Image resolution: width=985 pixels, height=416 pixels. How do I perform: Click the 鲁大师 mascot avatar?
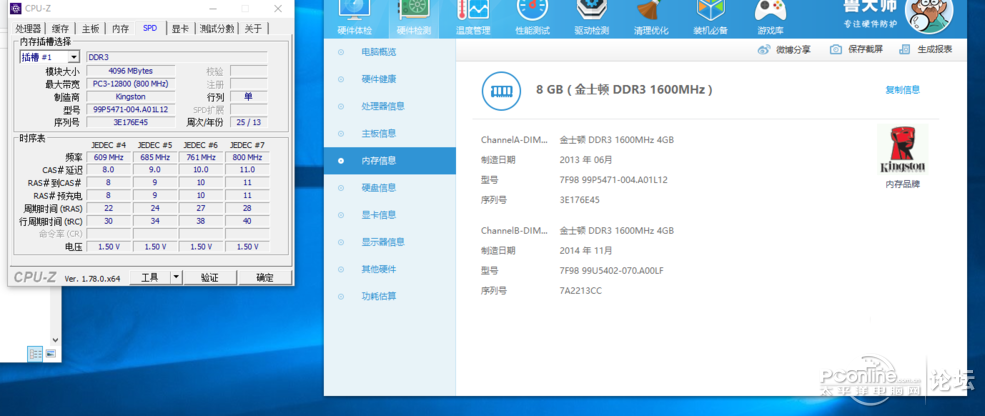930,13
